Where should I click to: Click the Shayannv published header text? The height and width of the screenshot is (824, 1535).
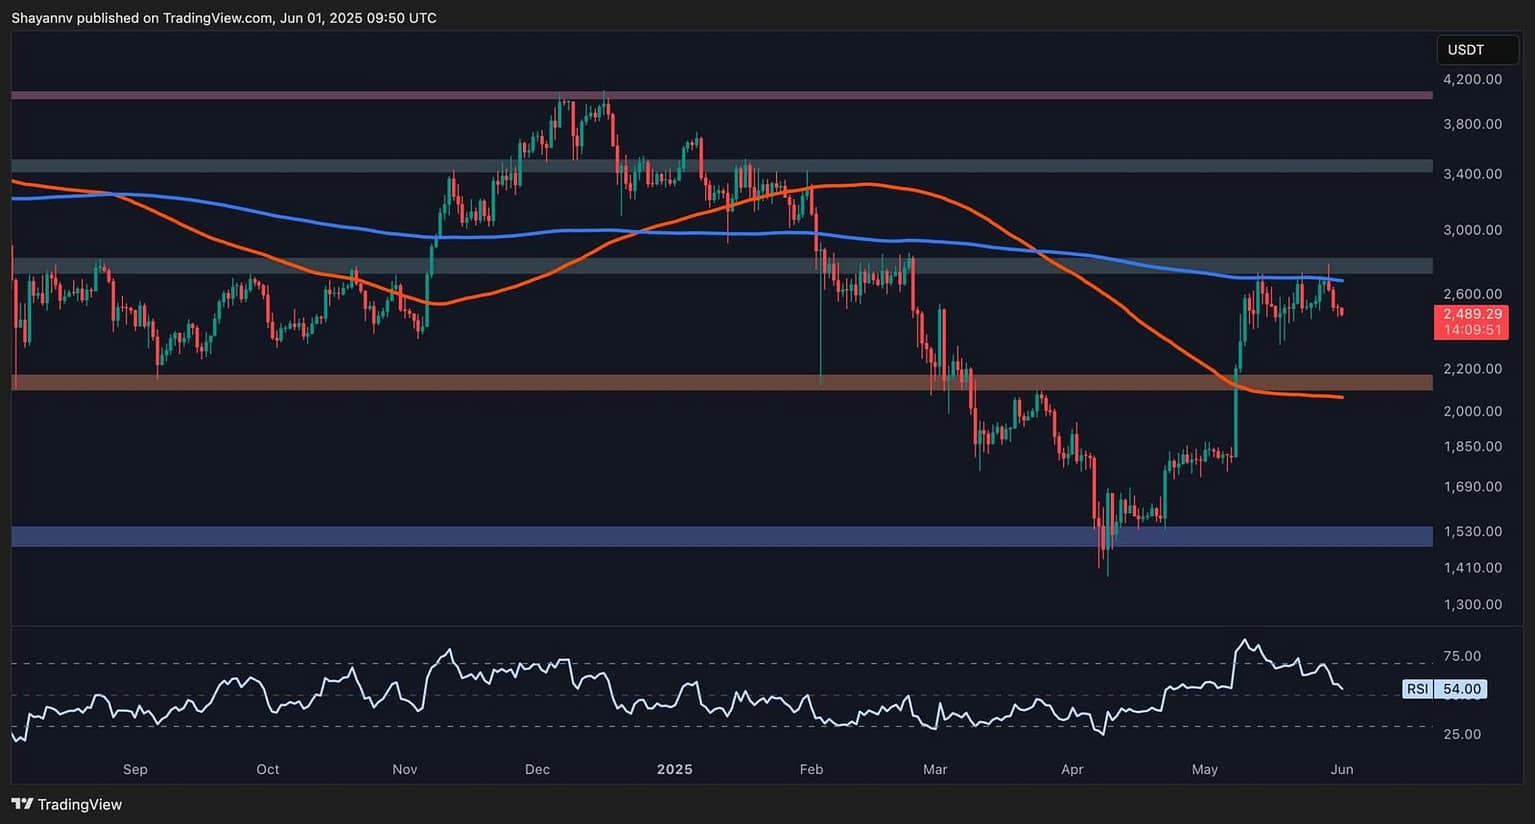pos(223,18)
